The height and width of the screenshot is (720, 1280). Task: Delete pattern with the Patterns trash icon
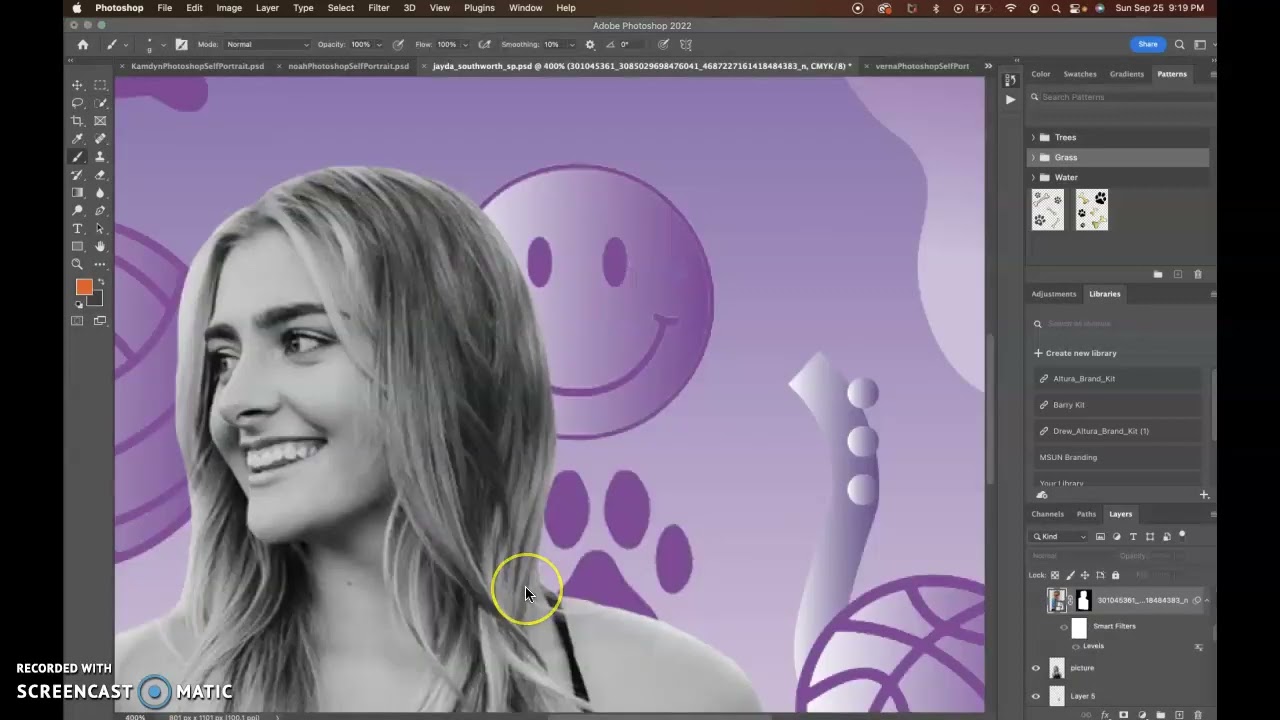pyautogui.click(x=1198, y=274)
